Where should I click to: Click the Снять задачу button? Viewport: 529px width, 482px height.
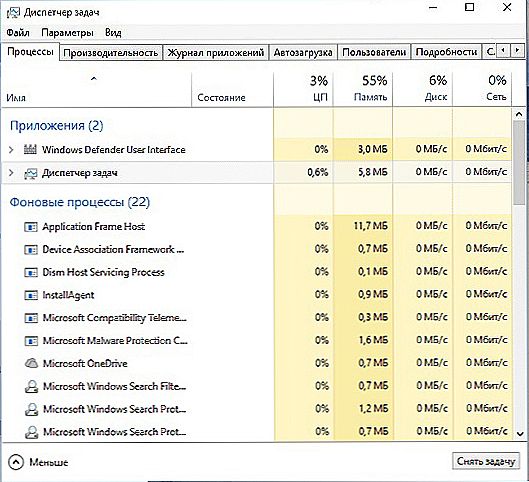click(x=486, y=461)
